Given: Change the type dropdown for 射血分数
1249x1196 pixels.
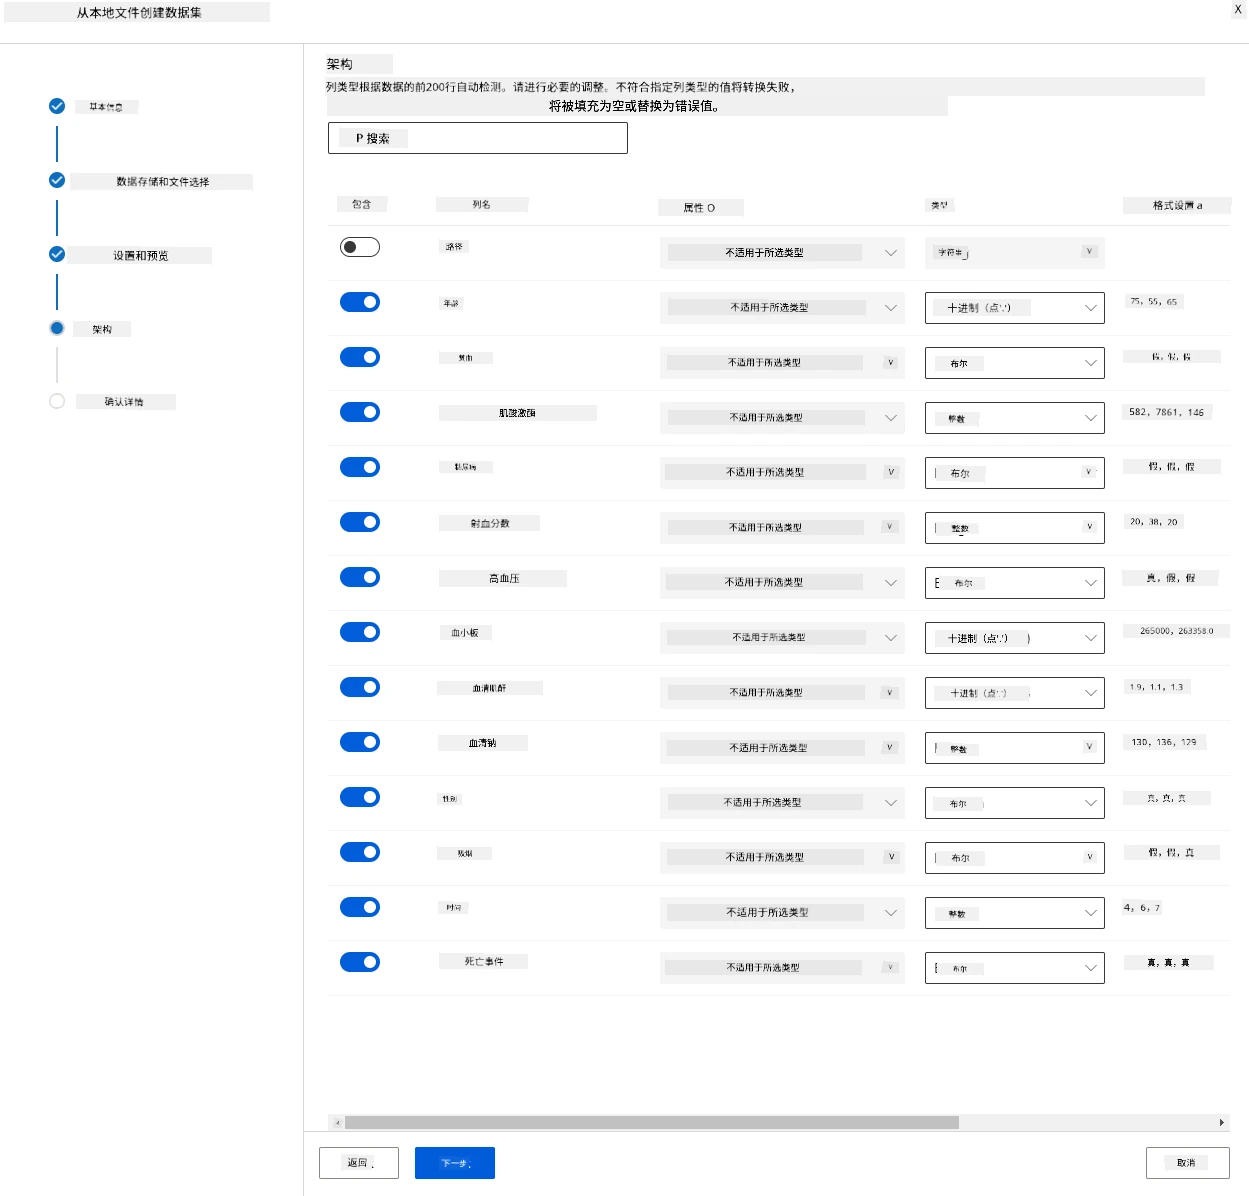Looking at the screenshot, I should click(1015, 528).
